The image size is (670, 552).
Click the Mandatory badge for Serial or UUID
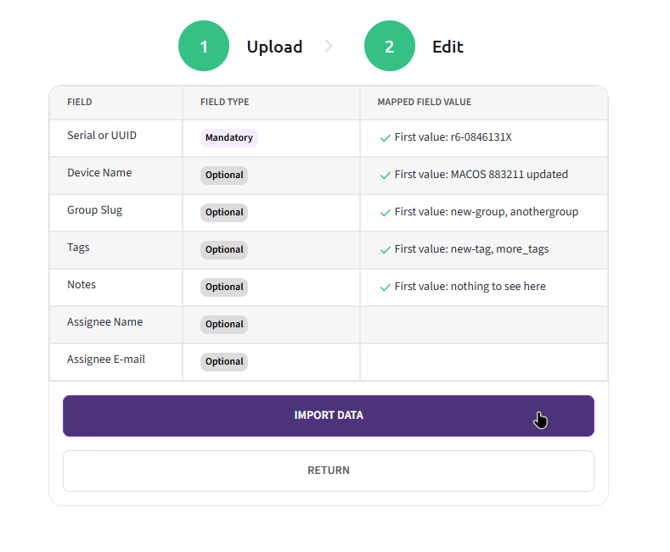pos(229,138)
